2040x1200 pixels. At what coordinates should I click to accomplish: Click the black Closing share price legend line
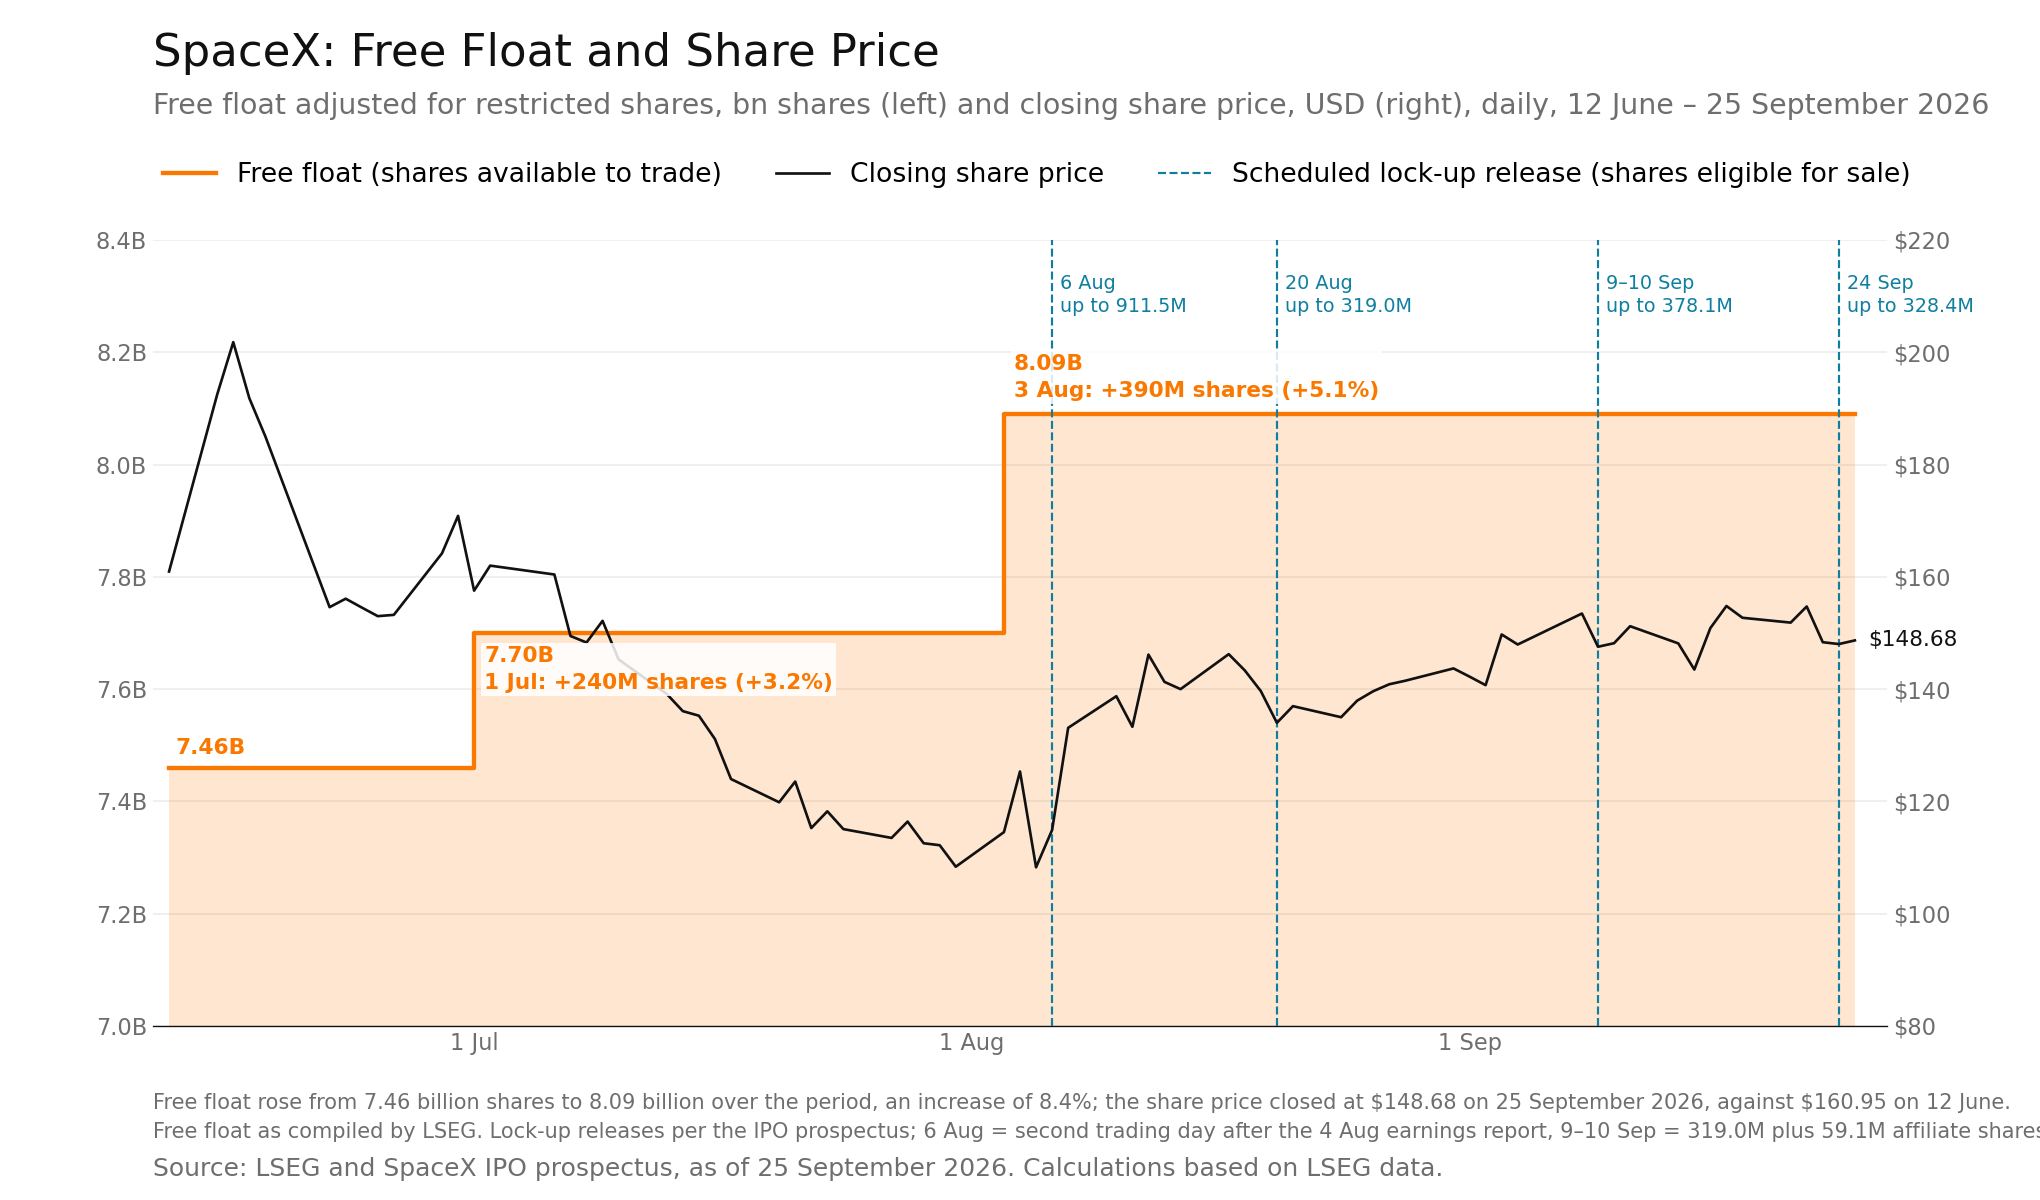click(x=802, y=173)
